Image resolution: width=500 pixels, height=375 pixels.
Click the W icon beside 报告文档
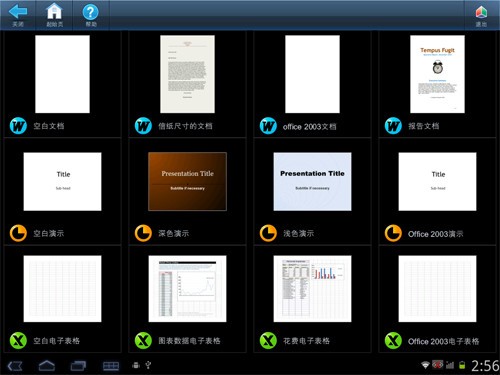[393, 126]
